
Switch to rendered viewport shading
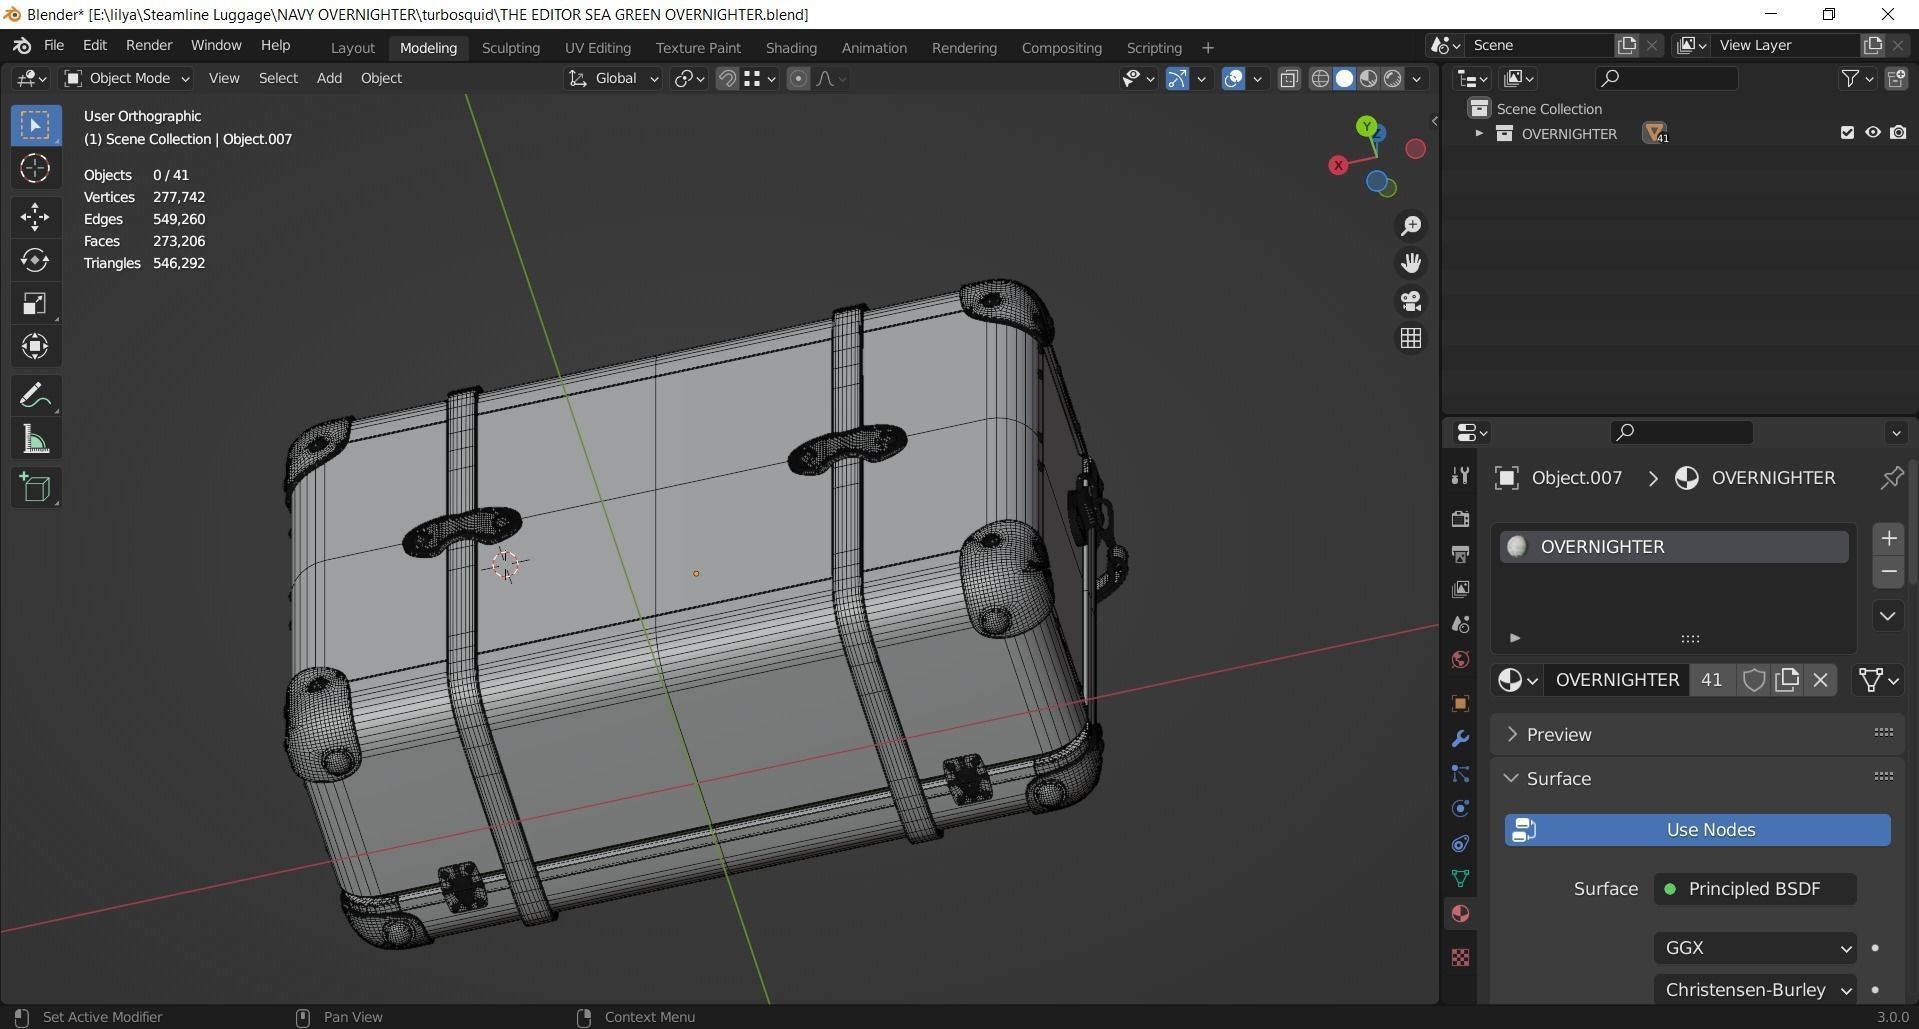(x=1392, y=78)
